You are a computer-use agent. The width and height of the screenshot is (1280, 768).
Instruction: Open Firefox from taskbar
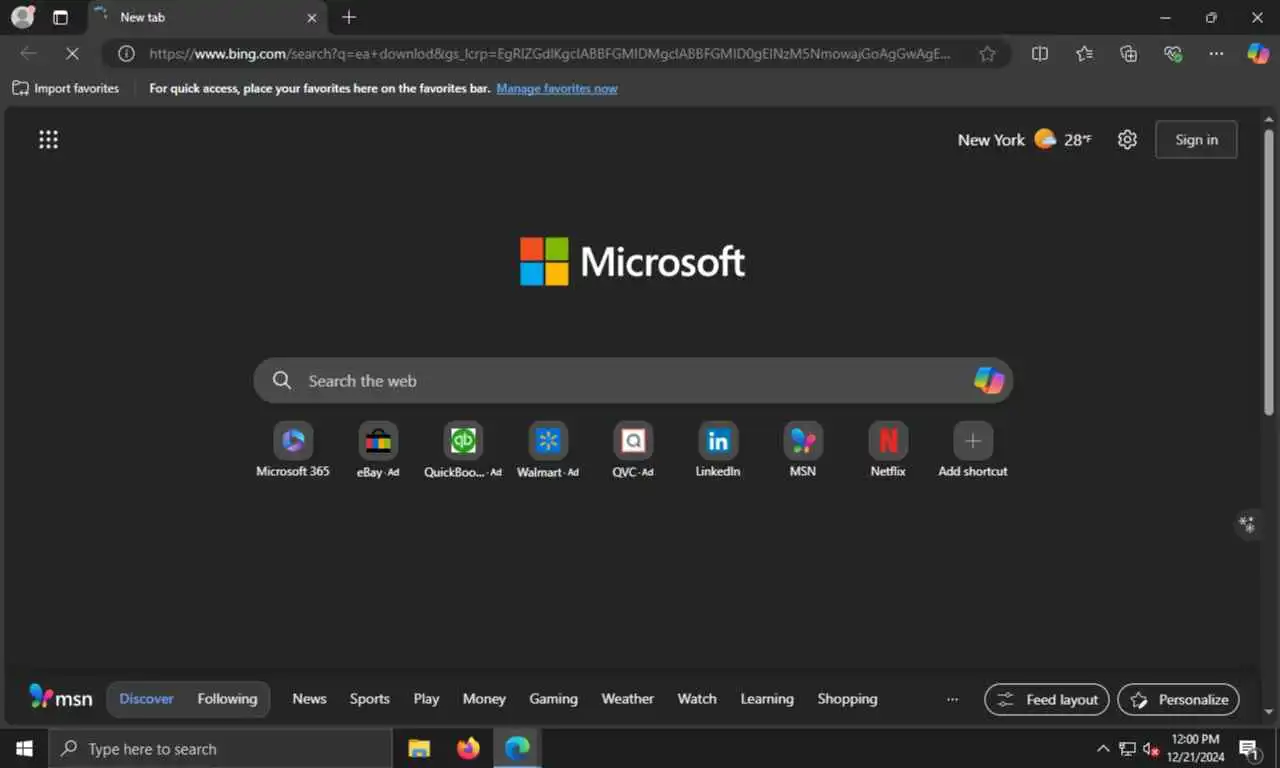click(468, 748)
